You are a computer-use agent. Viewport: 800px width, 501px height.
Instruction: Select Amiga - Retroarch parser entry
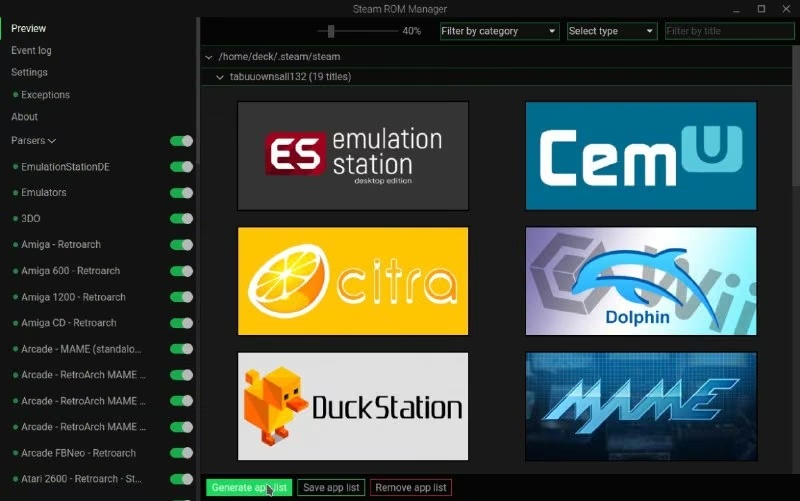tap(61, 244)
